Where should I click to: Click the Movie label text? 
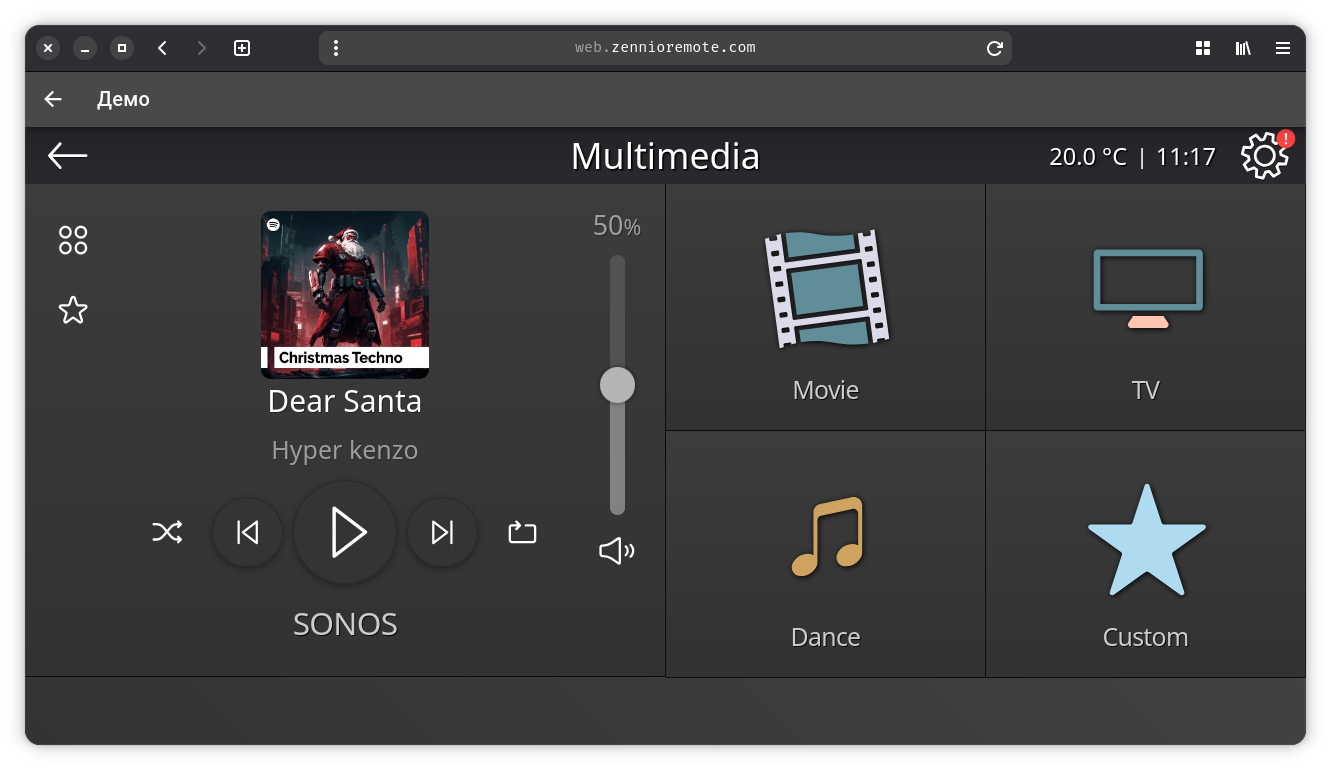pyautogui.click(x=825, y=390)
